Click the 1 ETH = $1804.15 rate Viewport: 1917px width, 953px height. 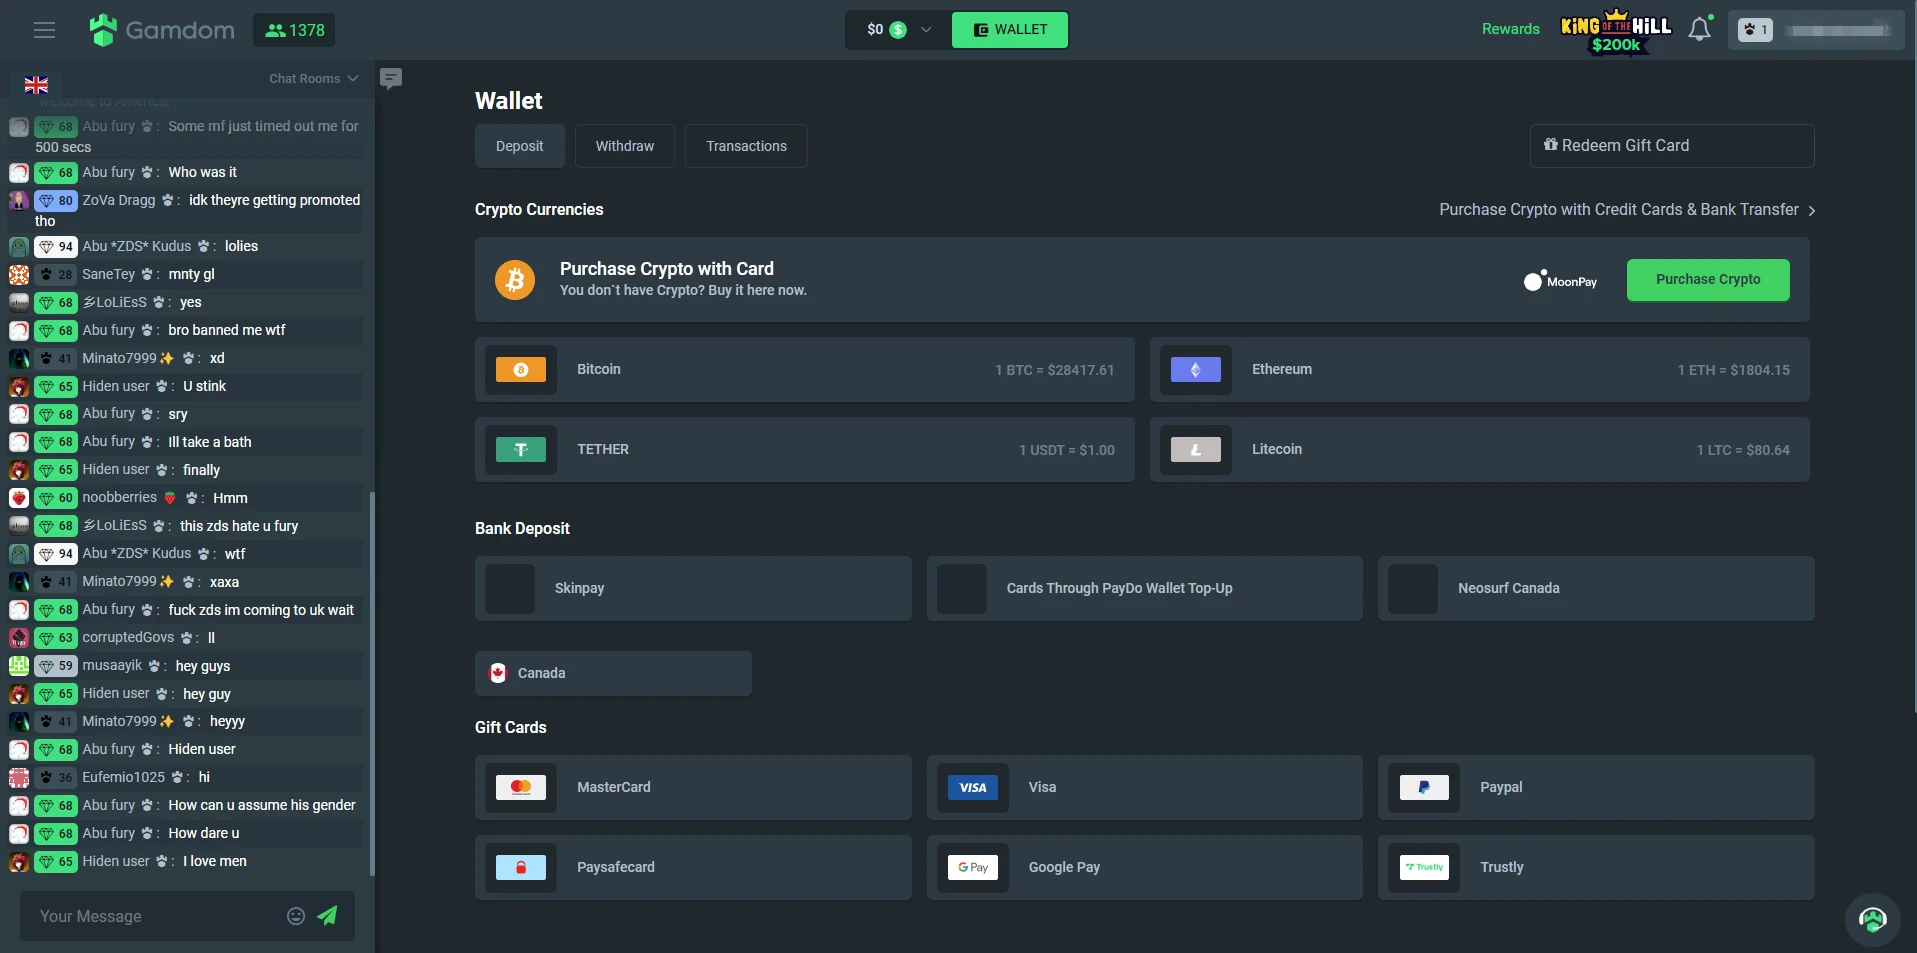pos(1733,370)
